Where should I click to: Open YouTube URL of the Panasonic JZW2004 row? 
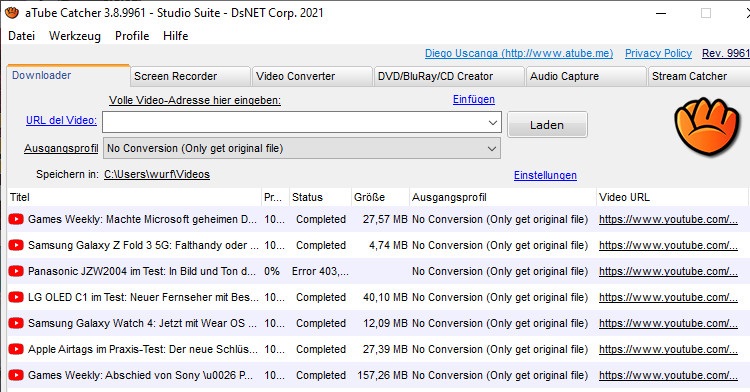(668, 271)
